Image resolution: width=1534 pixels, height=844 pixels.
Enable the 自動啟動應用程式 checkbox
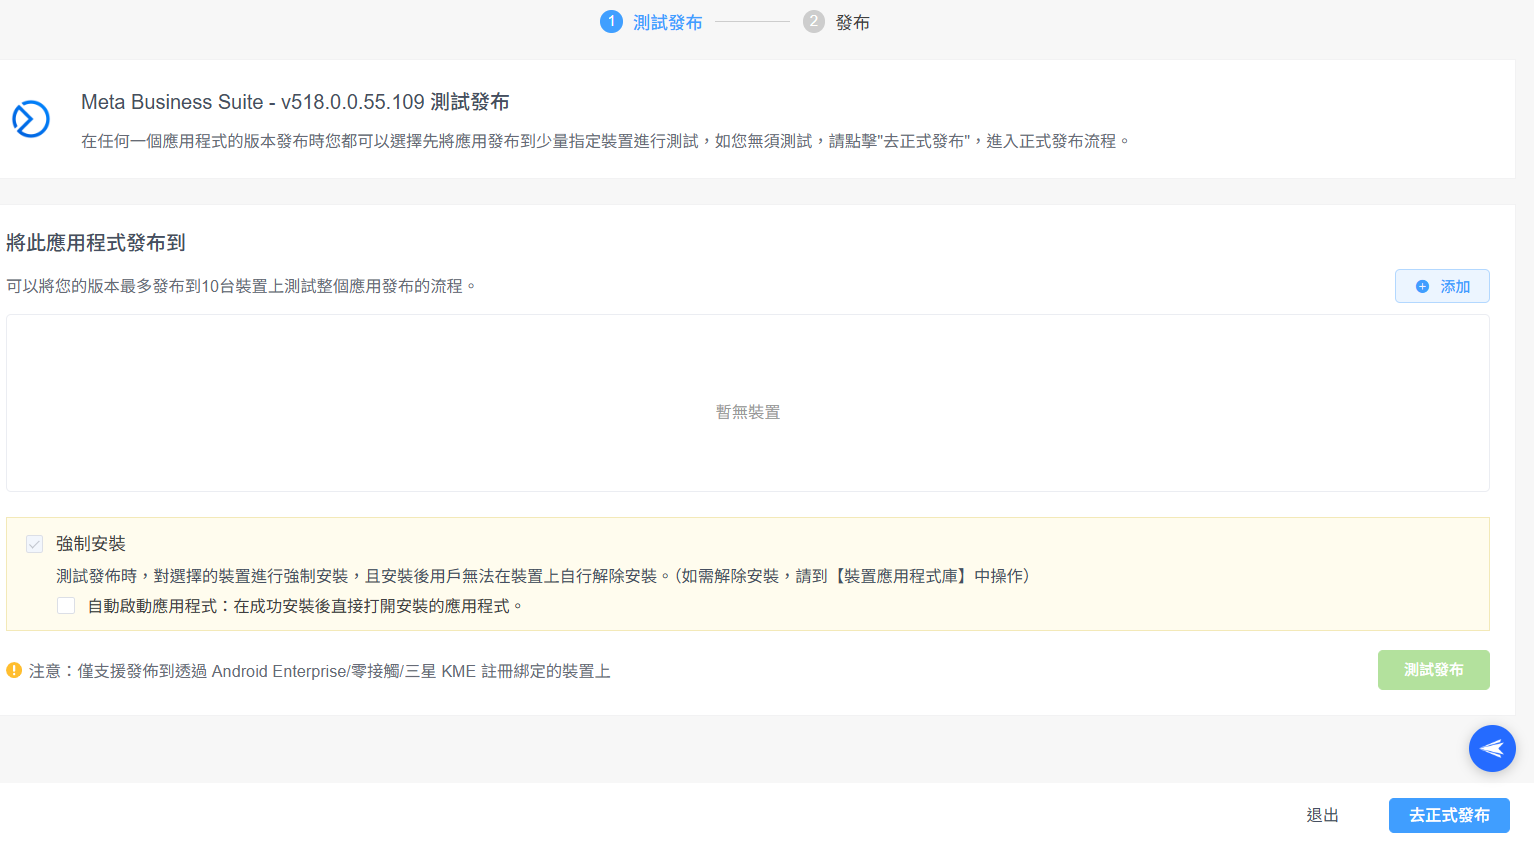click(66, 606)
